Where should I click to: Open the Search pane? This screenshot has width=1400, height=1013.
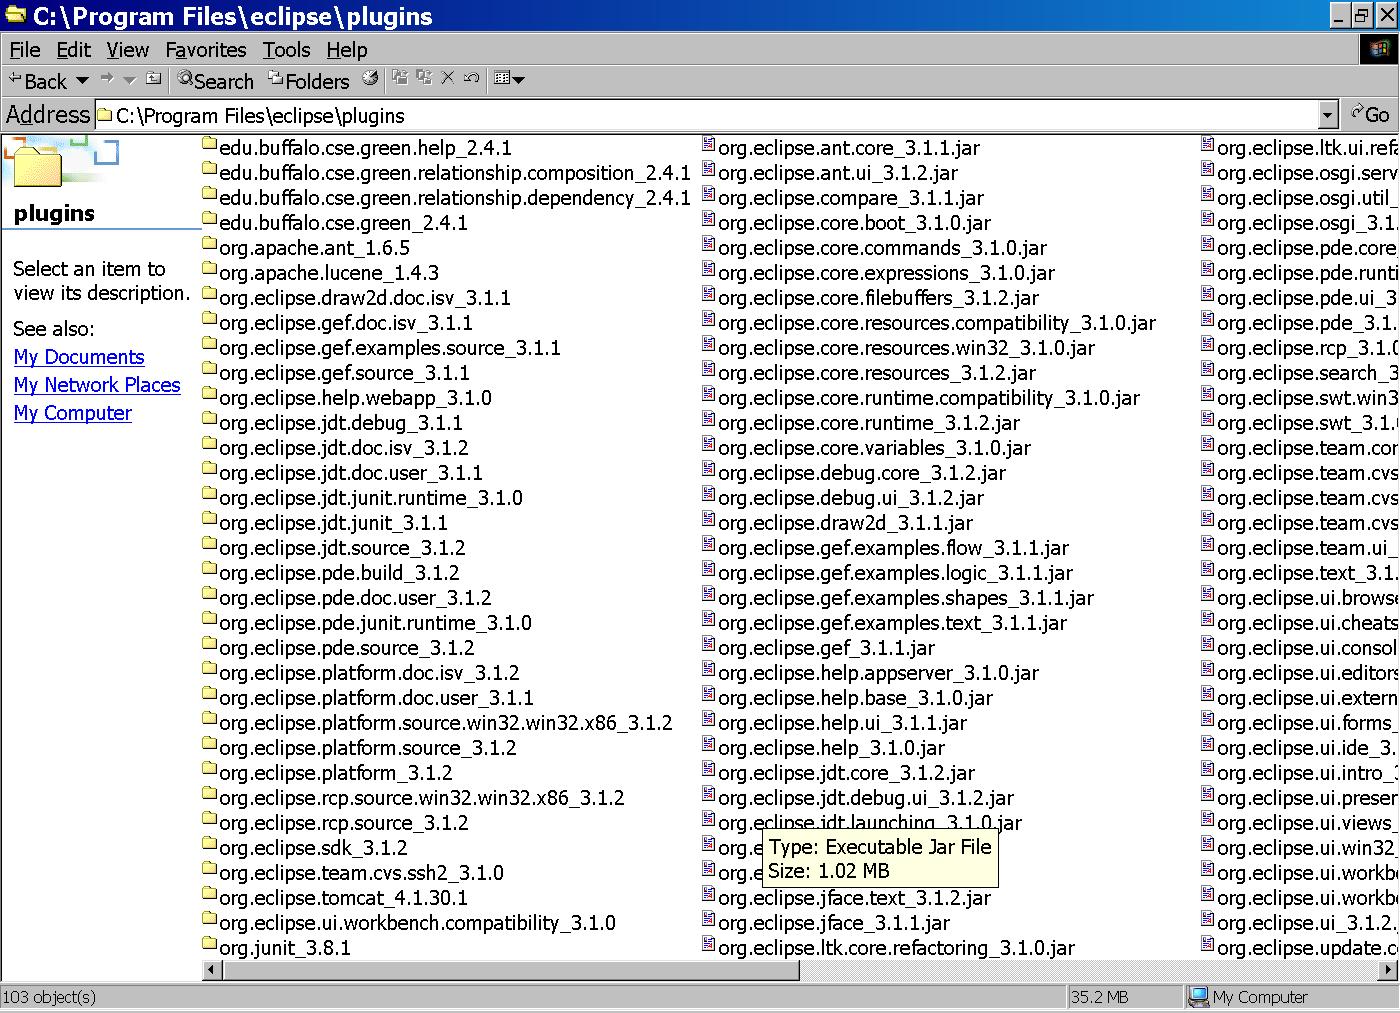(216, 81)
